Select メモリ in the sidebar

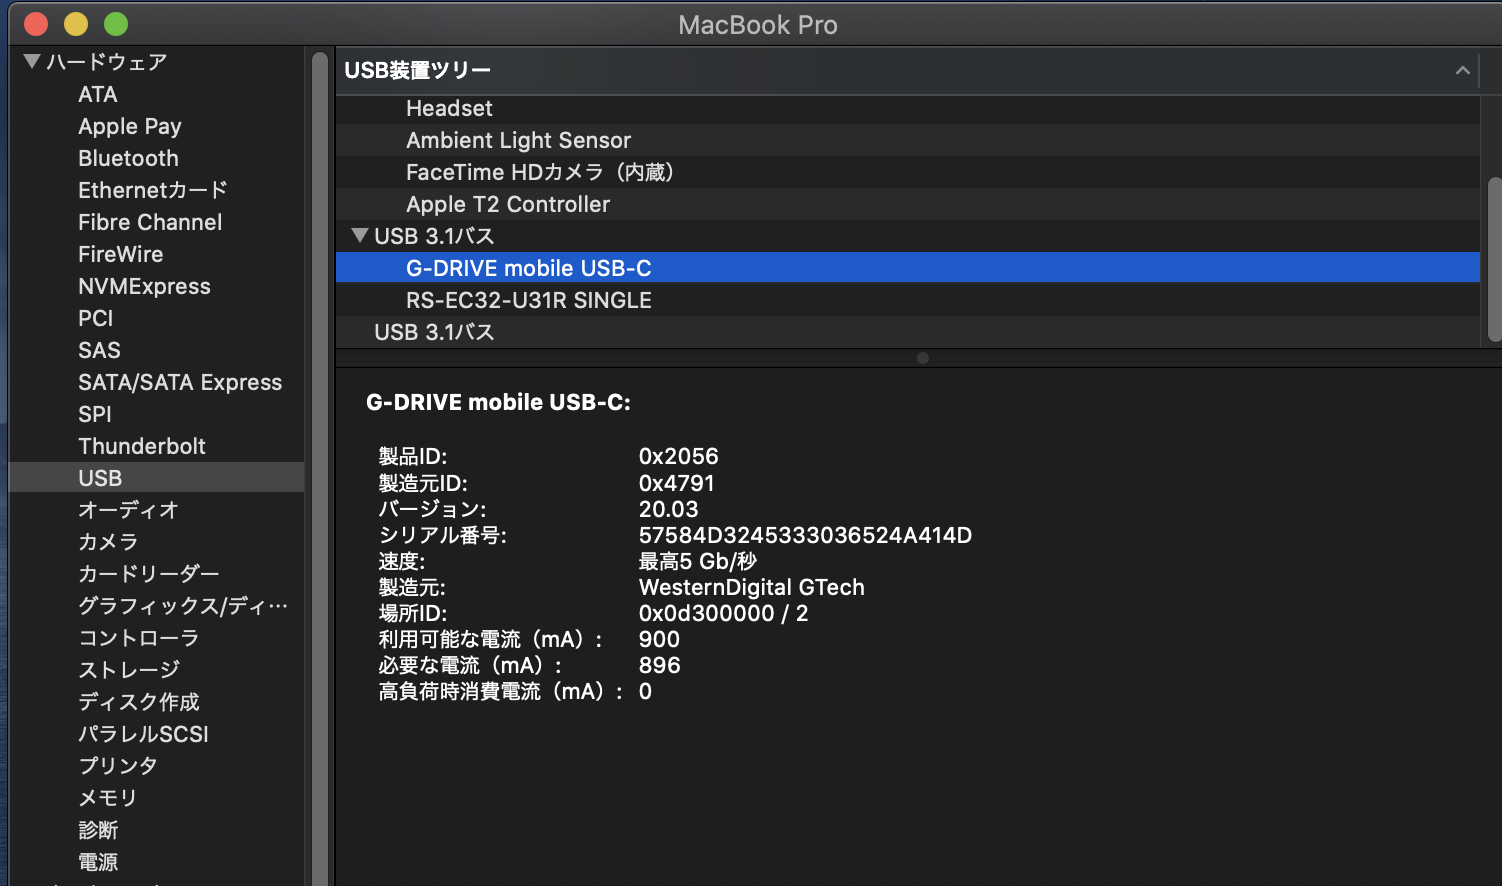pos(107,798)
